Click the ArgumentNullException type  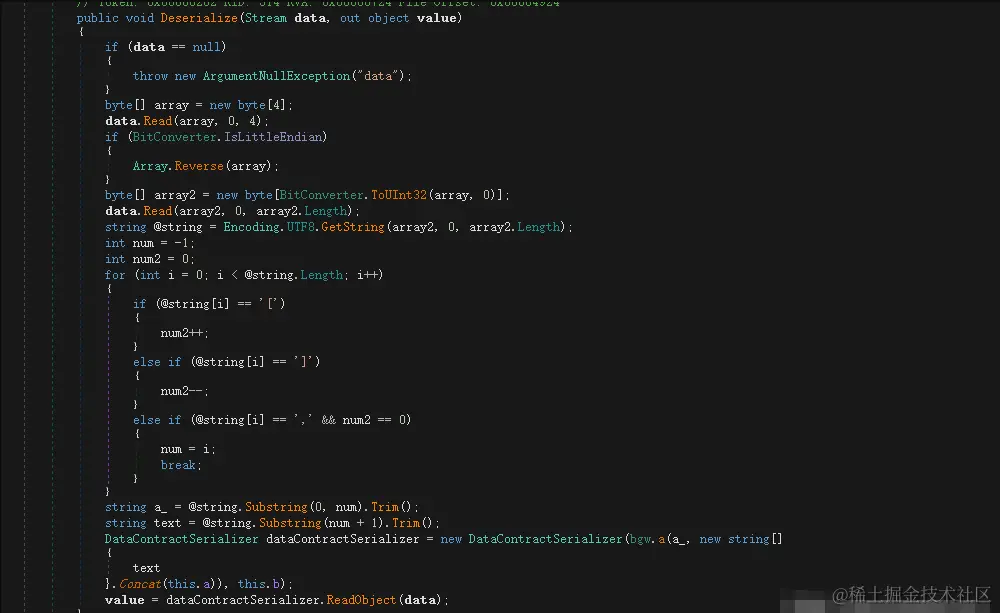point(277,76)
